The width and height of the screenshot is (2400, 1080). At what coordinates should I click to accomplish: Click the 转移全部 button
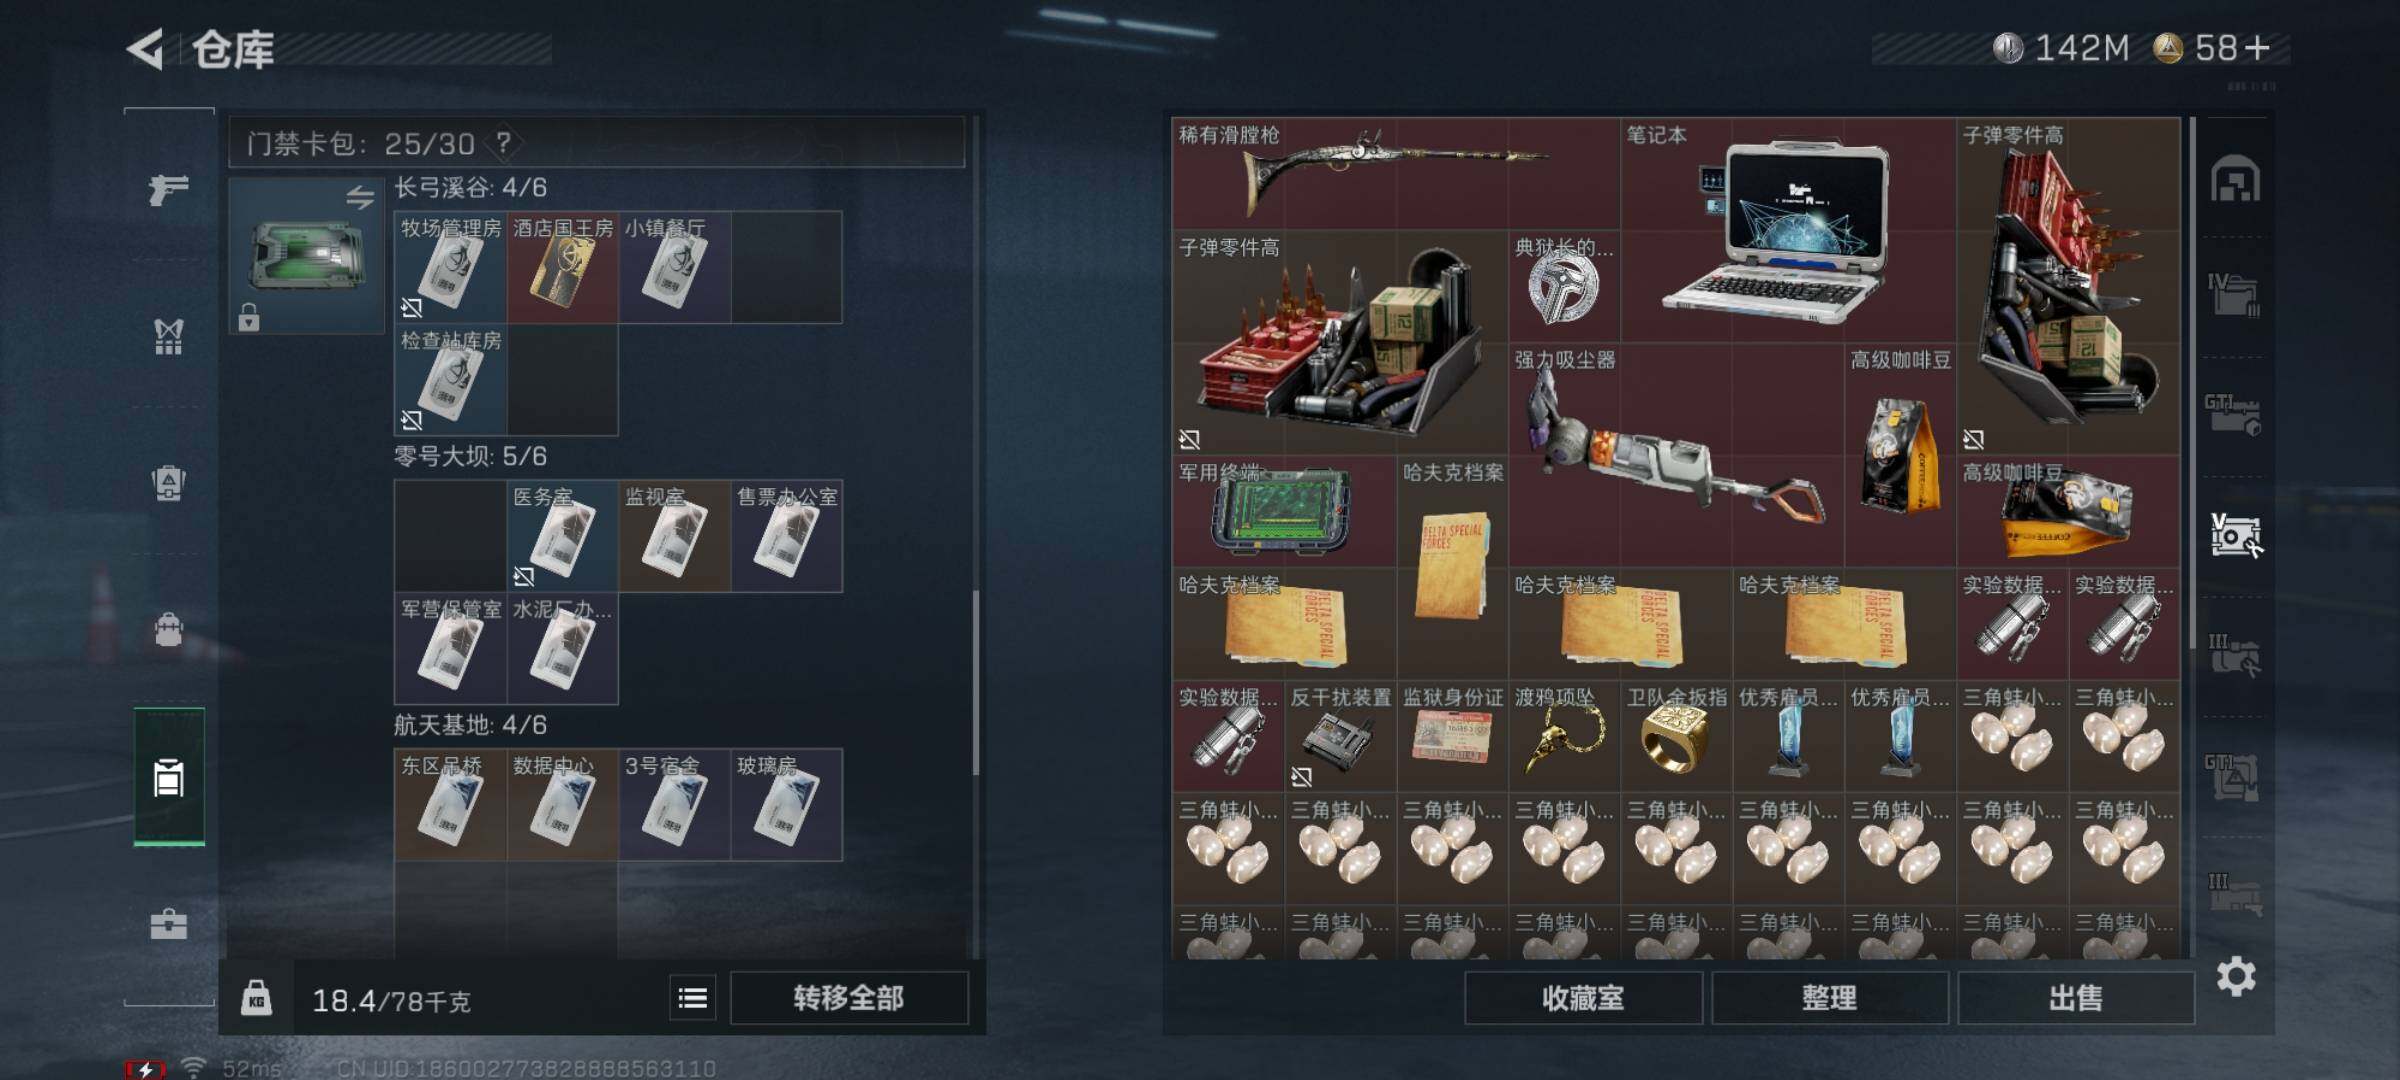coord(849,997)
